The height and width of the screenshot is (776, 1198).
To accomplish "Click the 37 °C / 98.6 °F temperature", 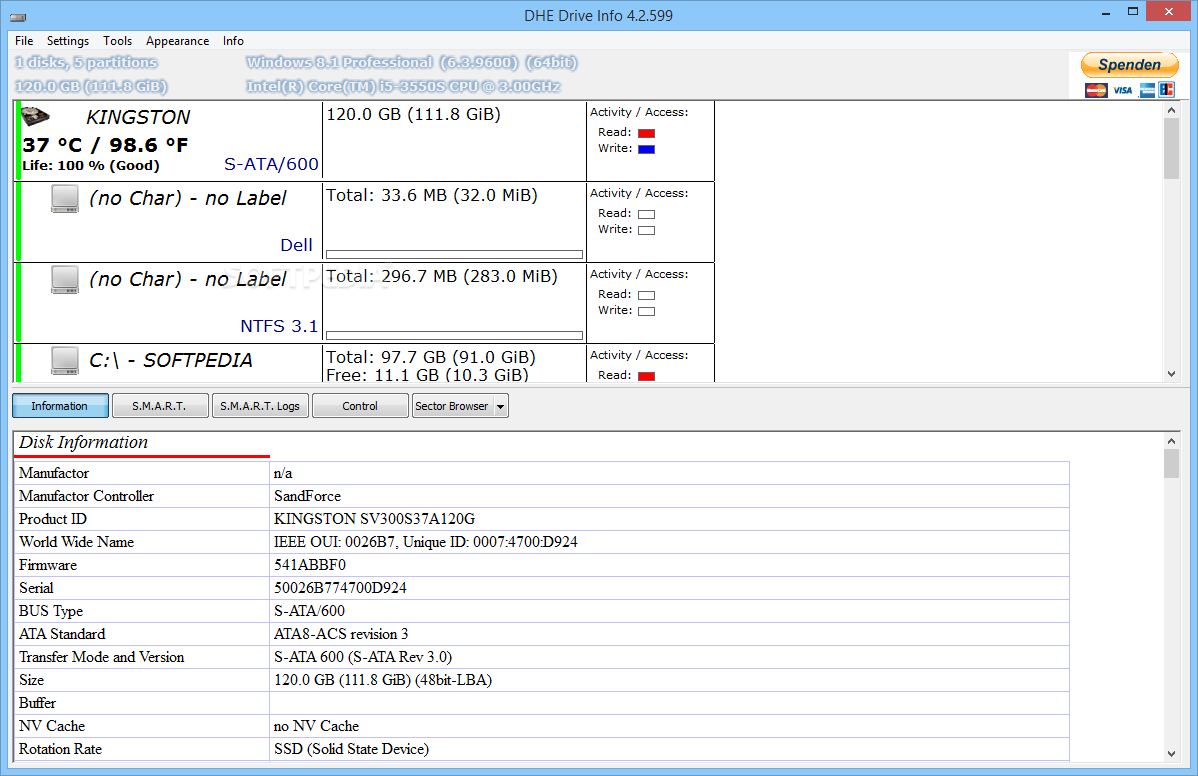I will pyautogui.click(x=105, y=145).
